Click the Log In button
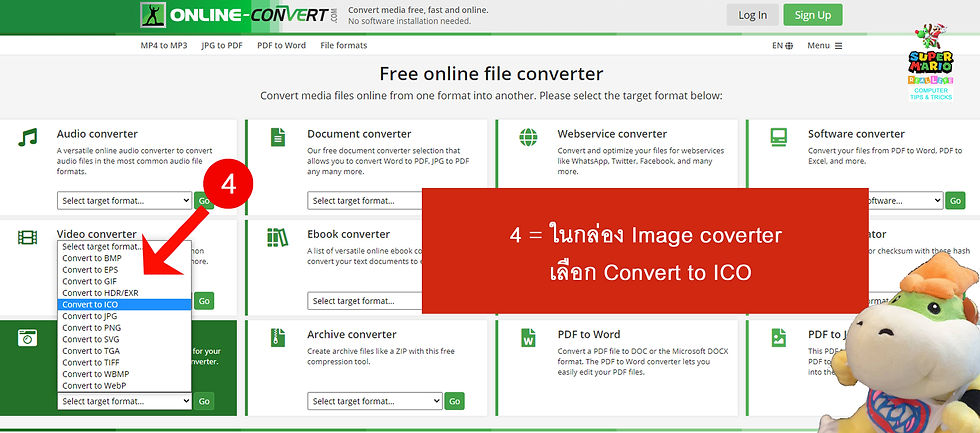 [752, 15]
